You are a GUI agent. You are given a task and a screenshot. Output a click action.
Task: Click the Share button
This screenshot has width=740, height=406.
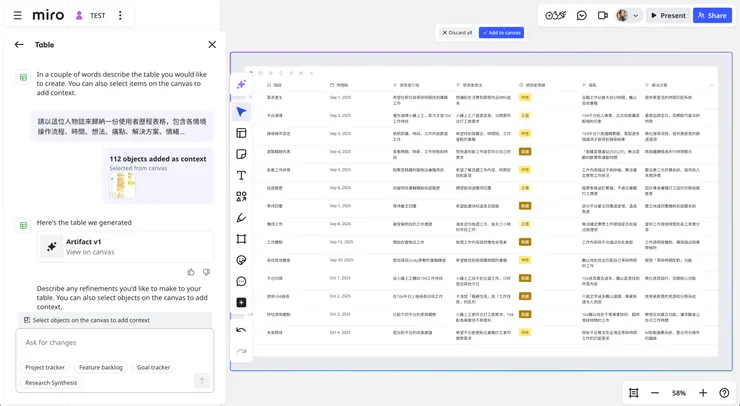pos(712,16)
